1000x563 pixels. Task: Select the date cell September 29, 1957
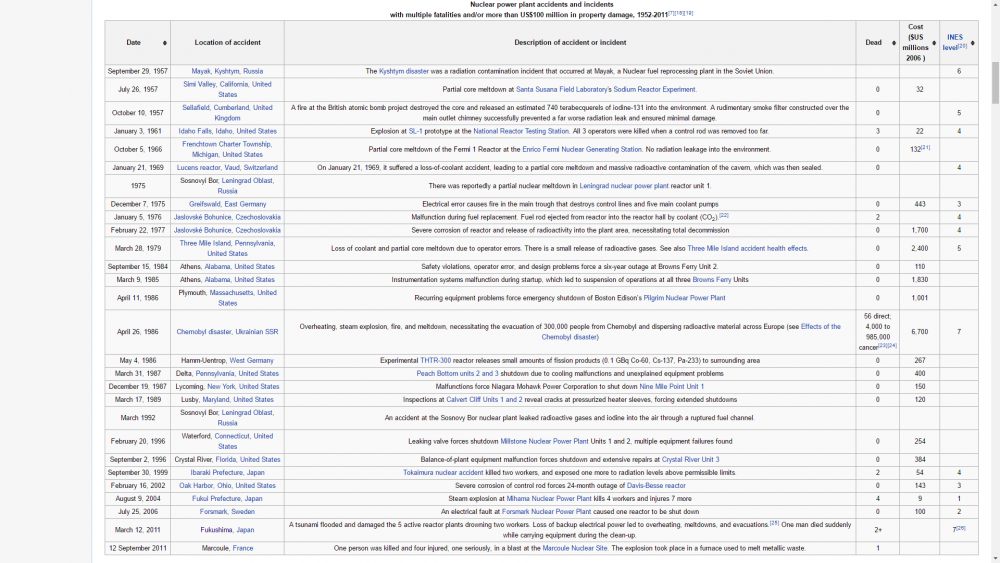[138, 71]
